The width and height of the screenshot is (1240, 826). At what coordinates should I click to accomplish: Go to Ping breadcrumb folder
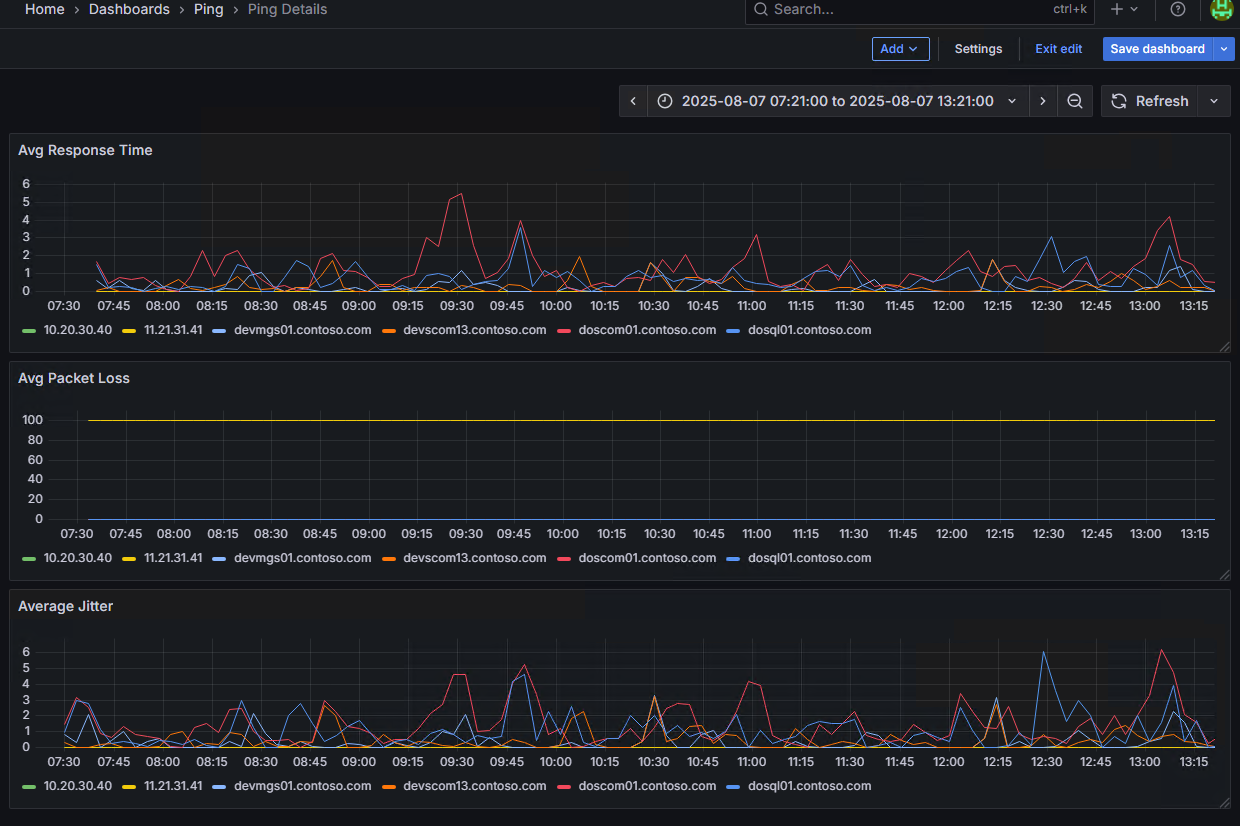[208, 9]
